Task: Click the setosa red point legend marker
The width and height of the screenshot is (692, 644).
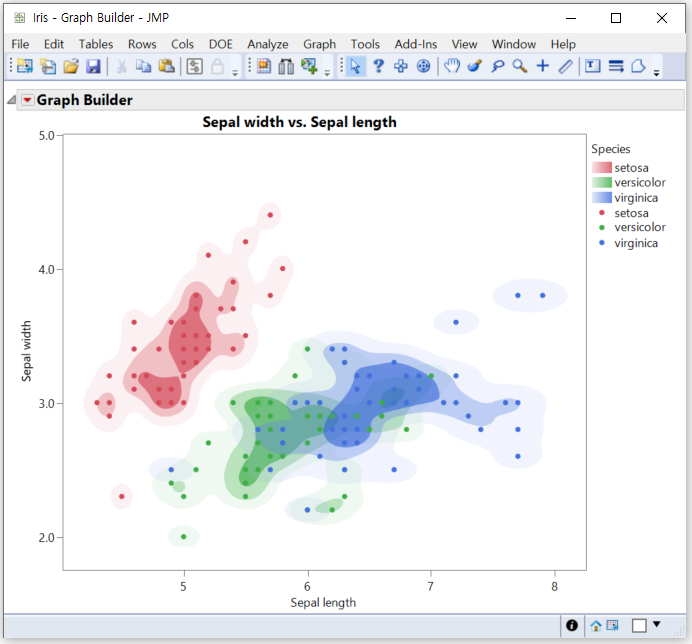Action: pyautogui.click(x=602, y=213)
